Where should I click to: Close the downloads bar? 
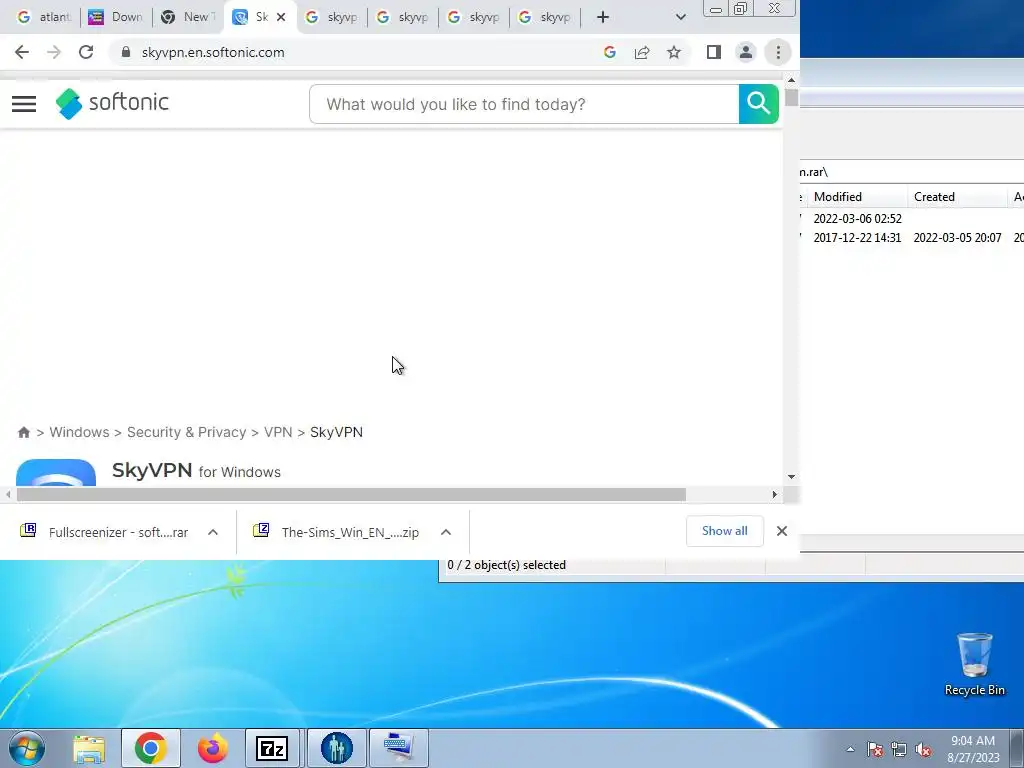tap(782, 531)
